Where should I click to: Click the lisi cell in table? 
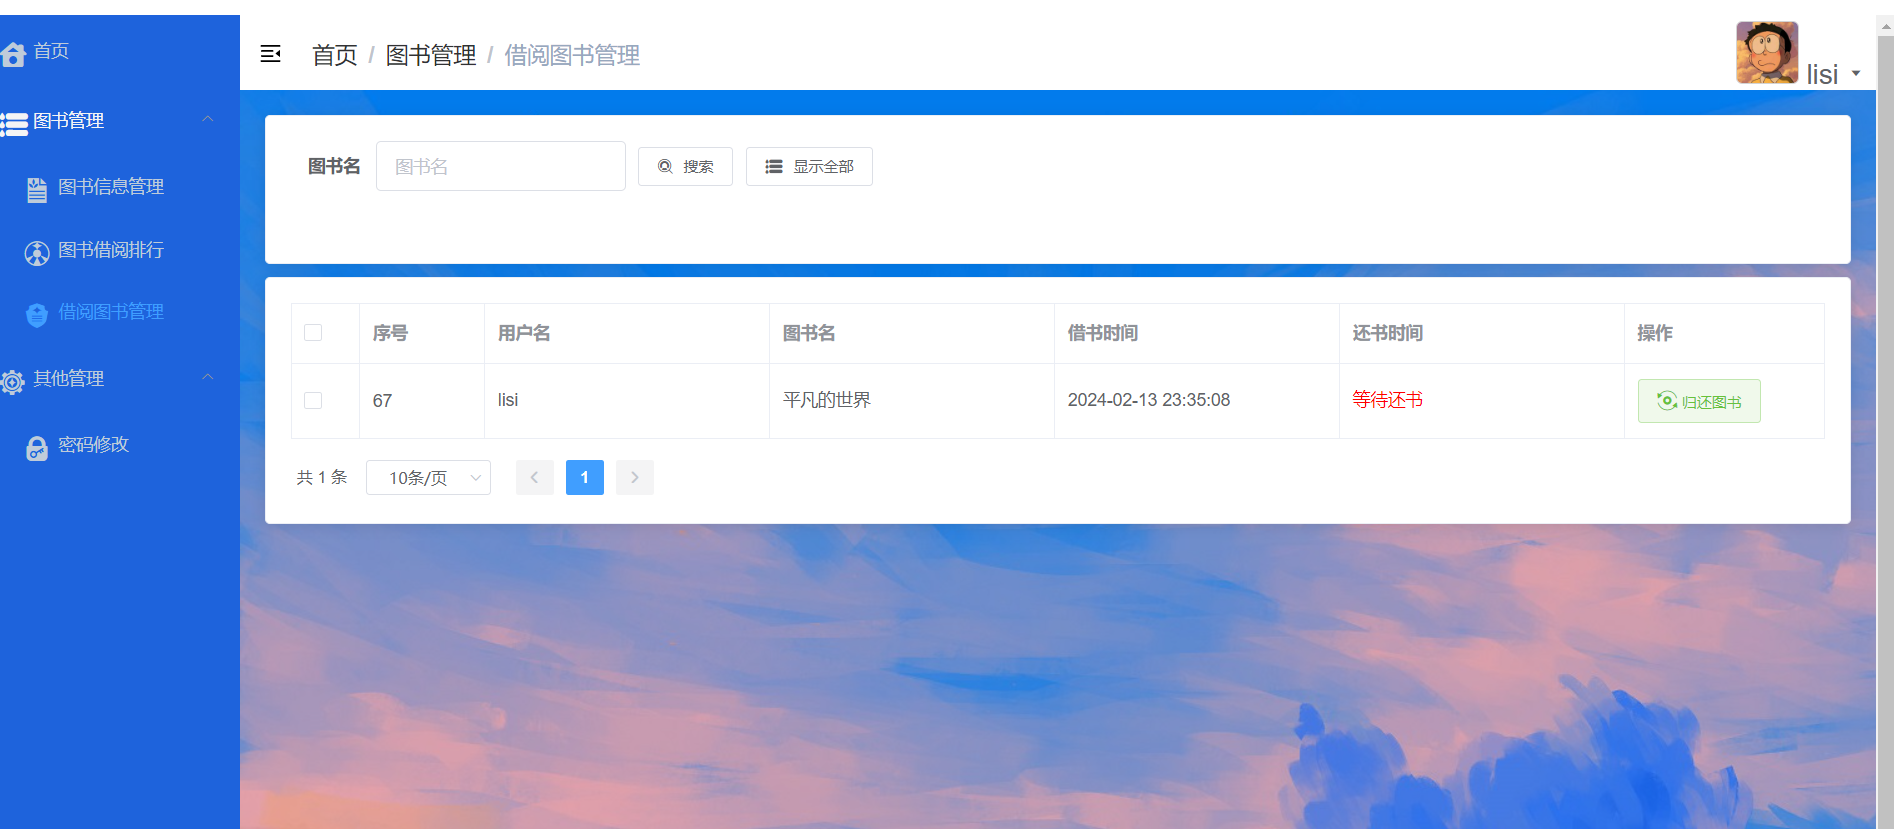pyautogui.click(x=508, y=400)
